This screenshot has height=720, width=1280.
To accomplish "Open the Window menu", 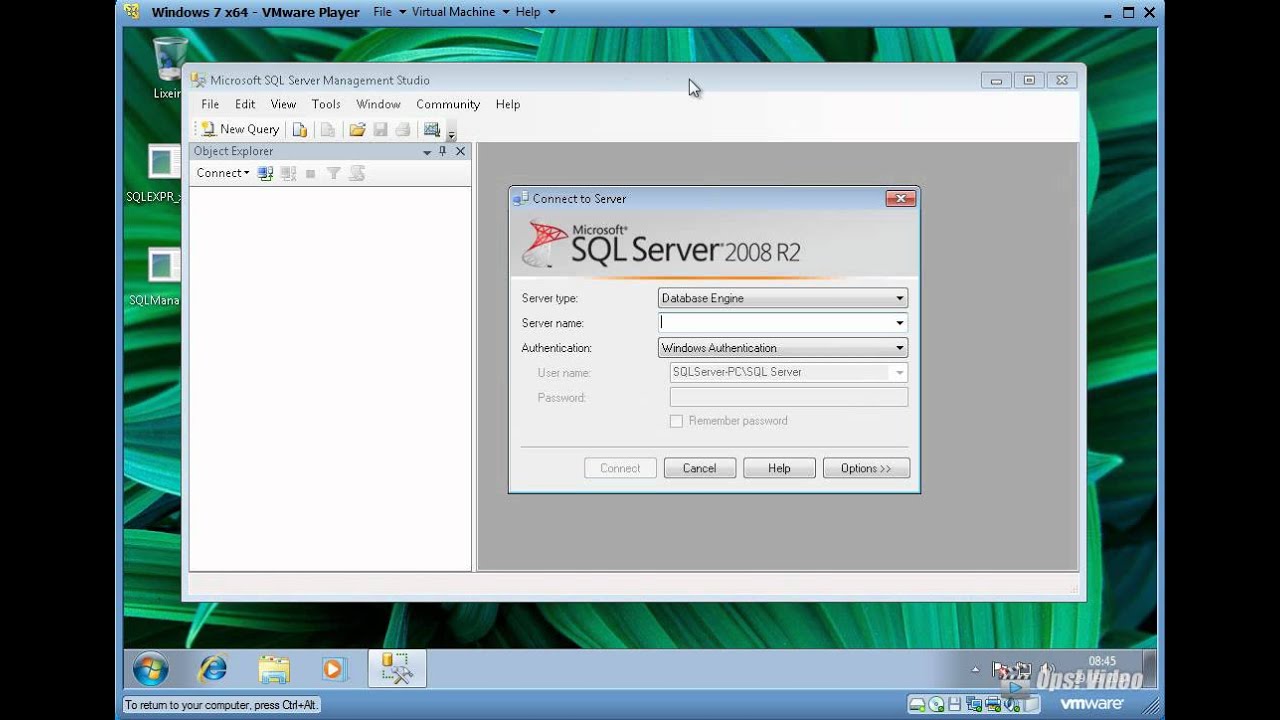I will pyautogui.click(x=378, y=104).
